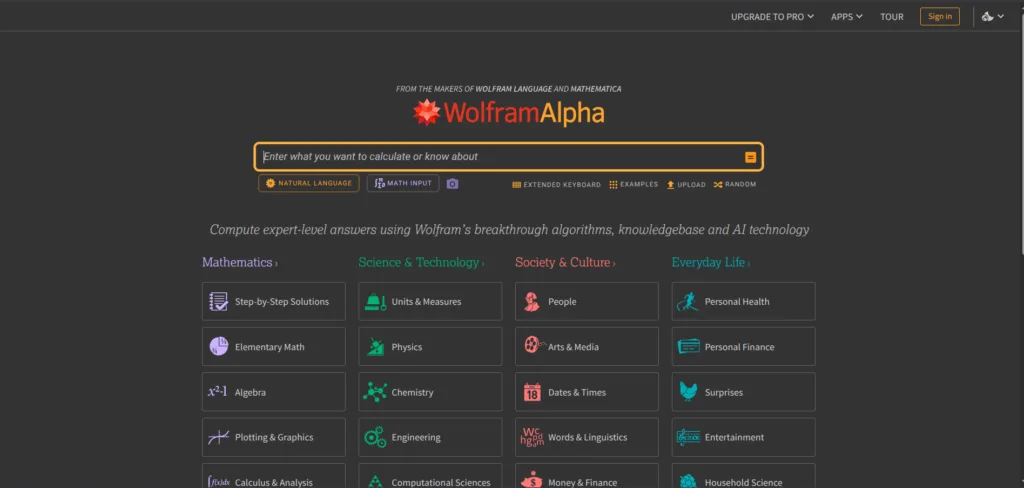Open the Entertainment topic

pyautogui.click(x=743, y=437)
